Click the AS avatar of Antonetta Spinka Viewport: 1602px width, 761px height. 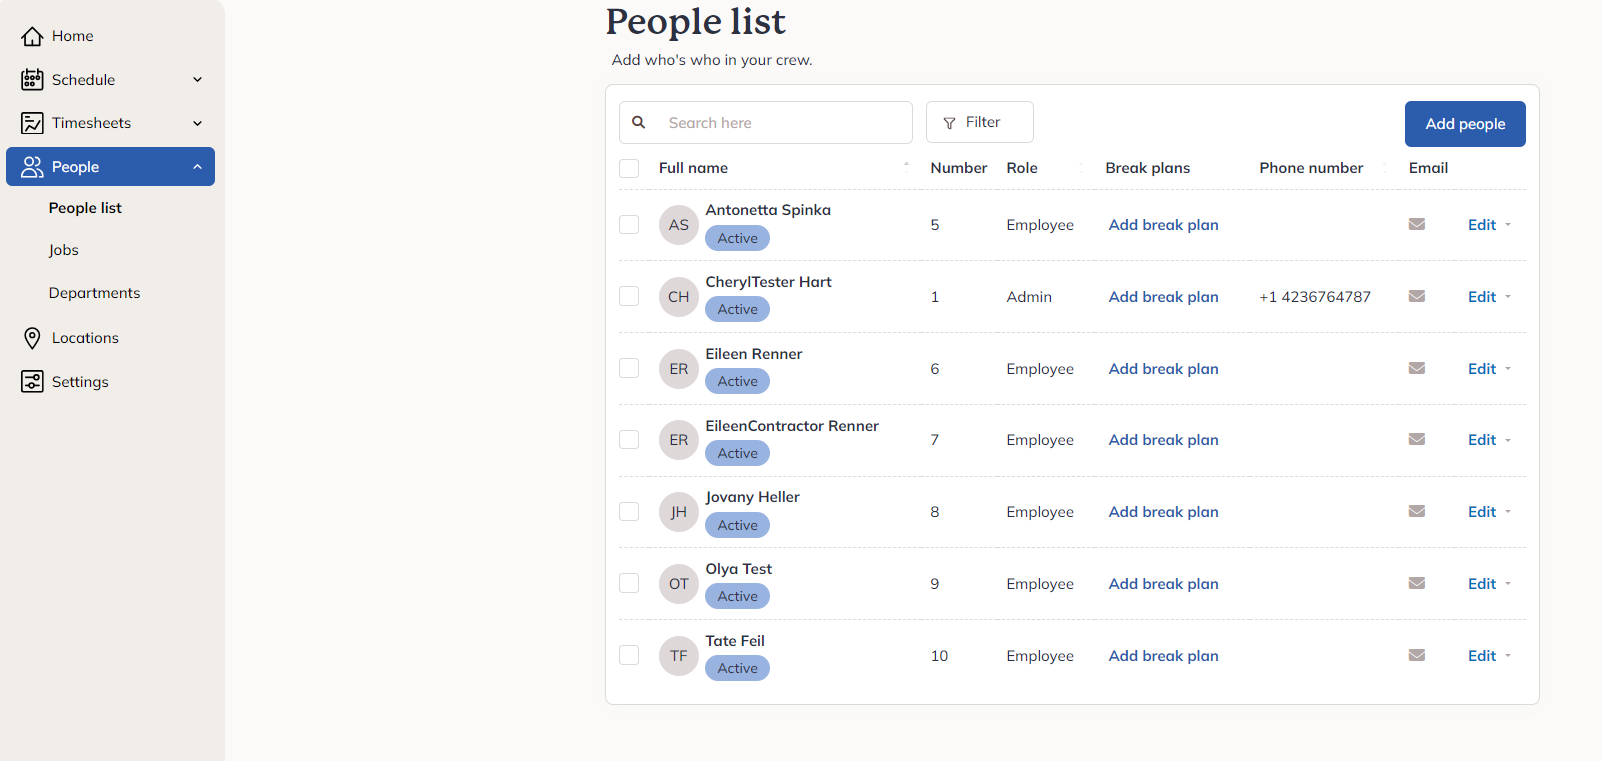pos(679,225)
